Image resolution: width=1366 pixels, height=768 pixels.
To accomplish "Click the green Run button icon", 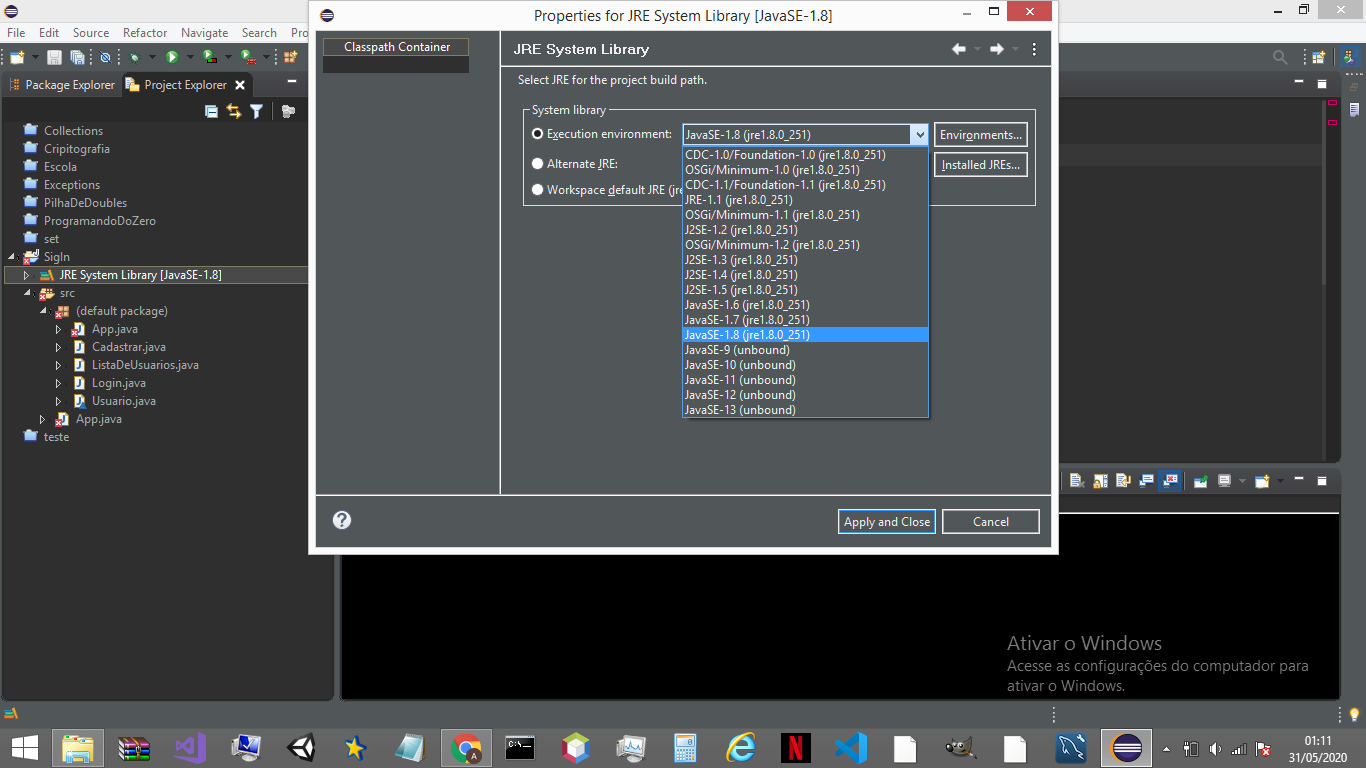I will pos(172,57).
